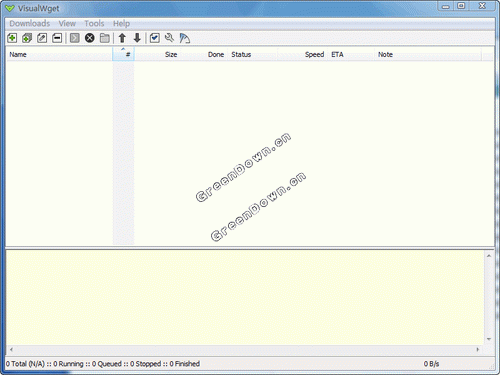Screen dimensions: 500x375
Task: Click log pane scroll up arrow
Action: [489, 256]
